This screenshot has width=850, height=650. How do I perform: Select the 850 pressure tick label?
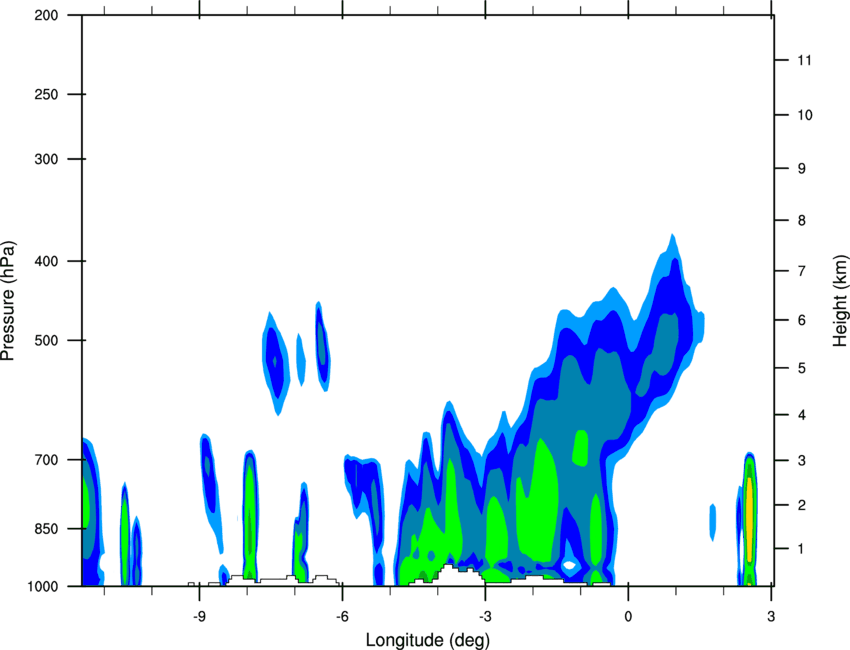46,529
